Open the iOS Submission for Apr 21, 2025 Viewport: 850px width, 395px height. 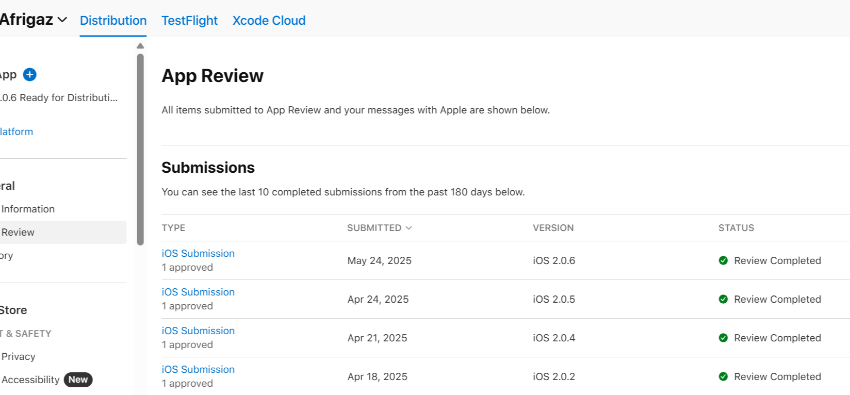pyautogui.click(x=198, y=331)
